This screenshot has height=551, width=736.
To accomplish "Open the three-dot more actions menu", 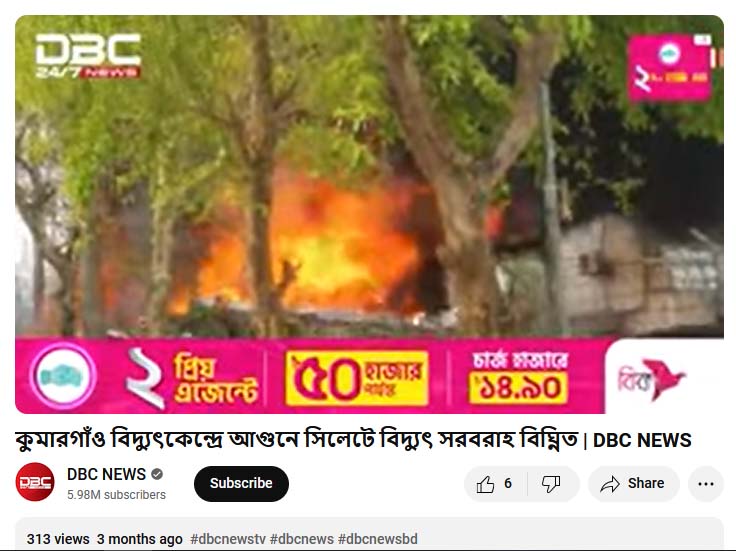I will [705, 483].
